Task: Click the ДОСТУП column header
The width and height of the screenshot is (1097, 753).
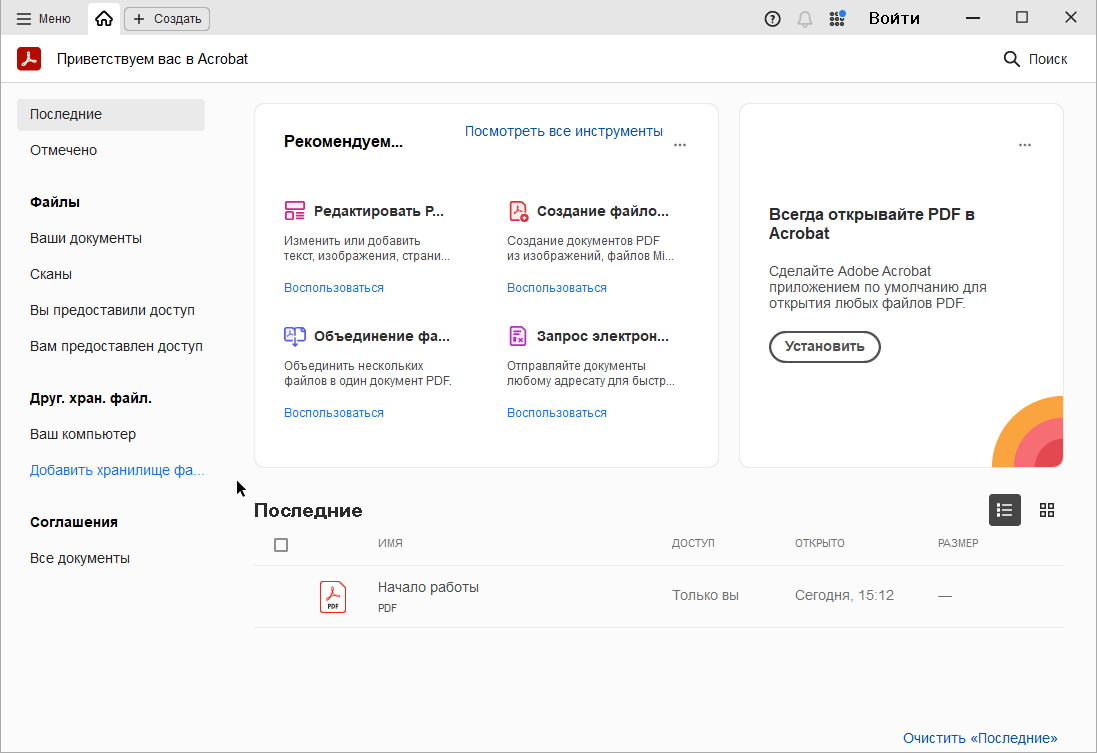Action: click(693, 544)
